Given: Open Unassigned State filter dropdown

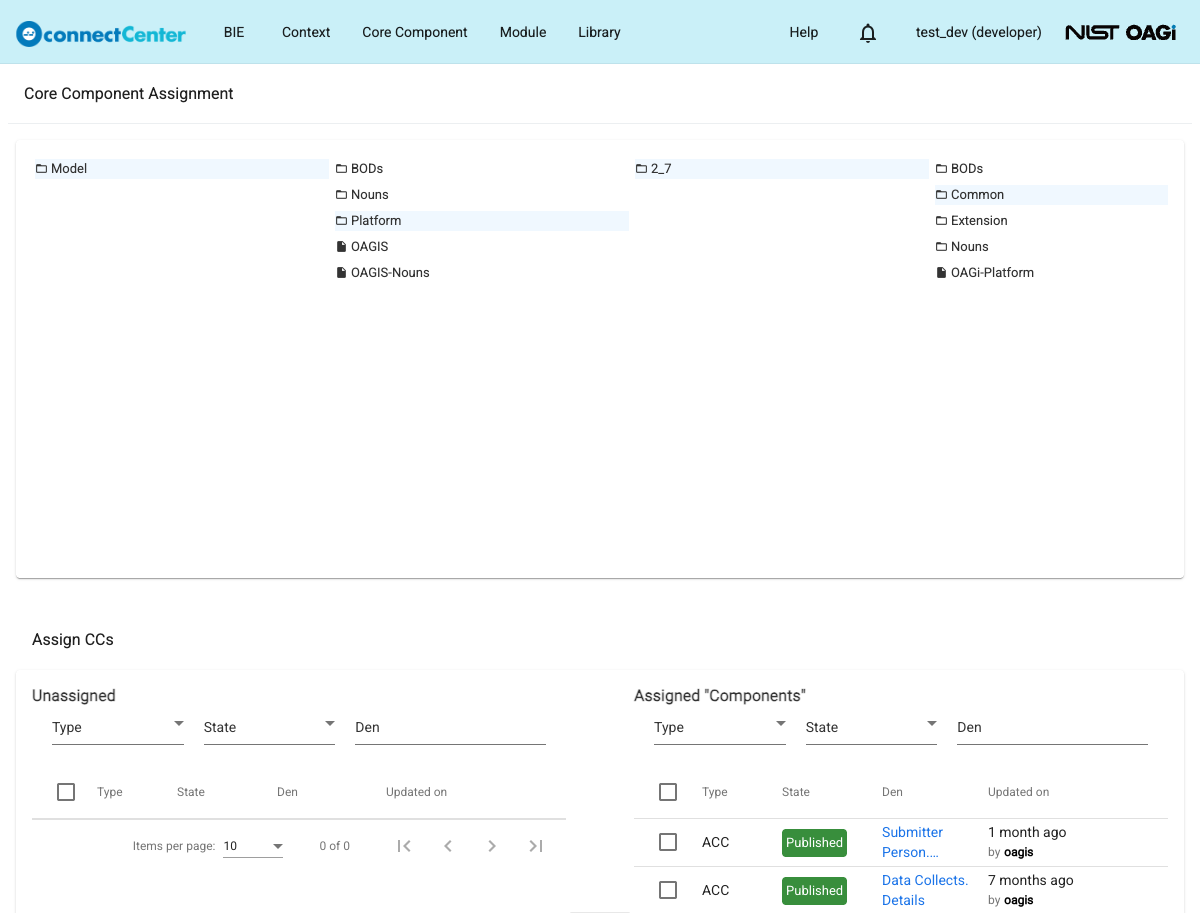Looking at the screenshot, I should (269, 727).
